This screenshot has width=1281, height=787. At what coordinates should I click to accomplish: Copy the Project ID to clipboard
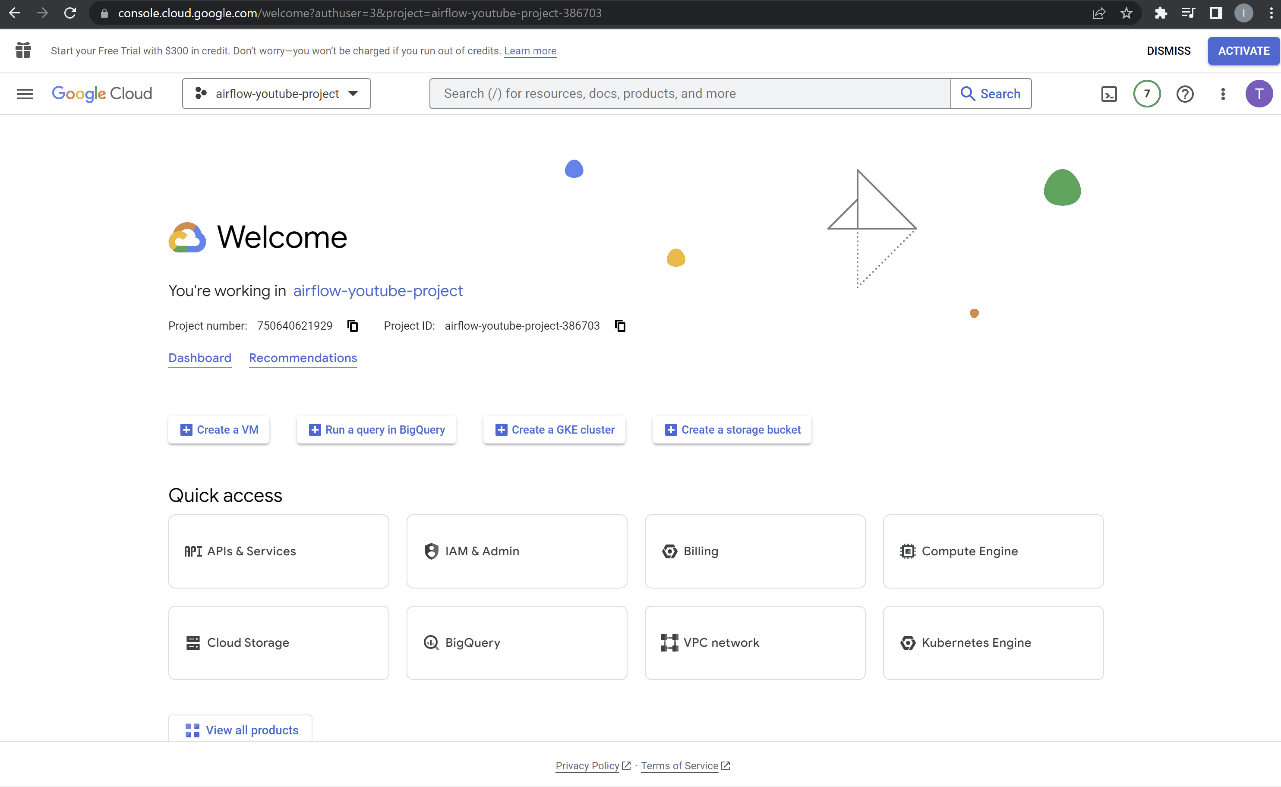(x=620, y=326)
